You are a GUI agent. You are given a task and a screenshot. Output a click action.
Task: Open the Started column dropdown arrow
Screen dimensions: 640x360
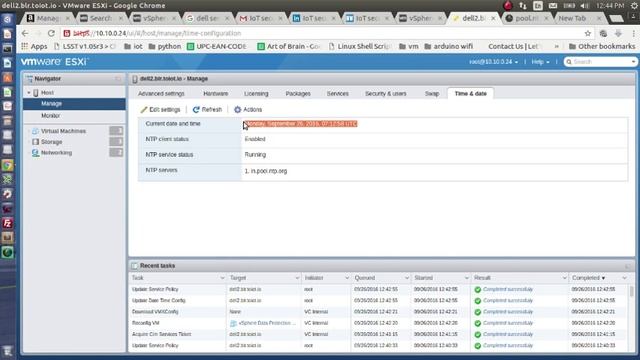point(467,278)
